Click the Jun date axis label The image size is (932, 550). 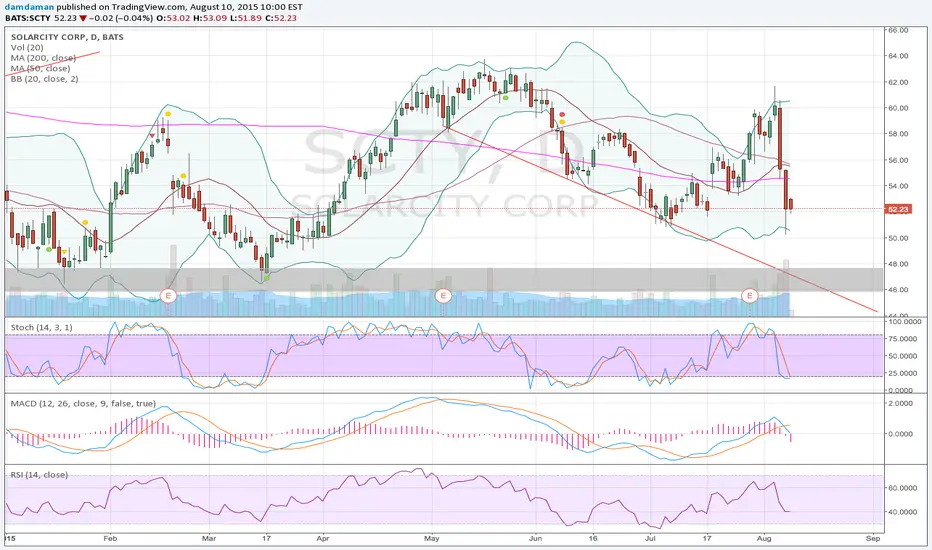click(x=536, y=539)
